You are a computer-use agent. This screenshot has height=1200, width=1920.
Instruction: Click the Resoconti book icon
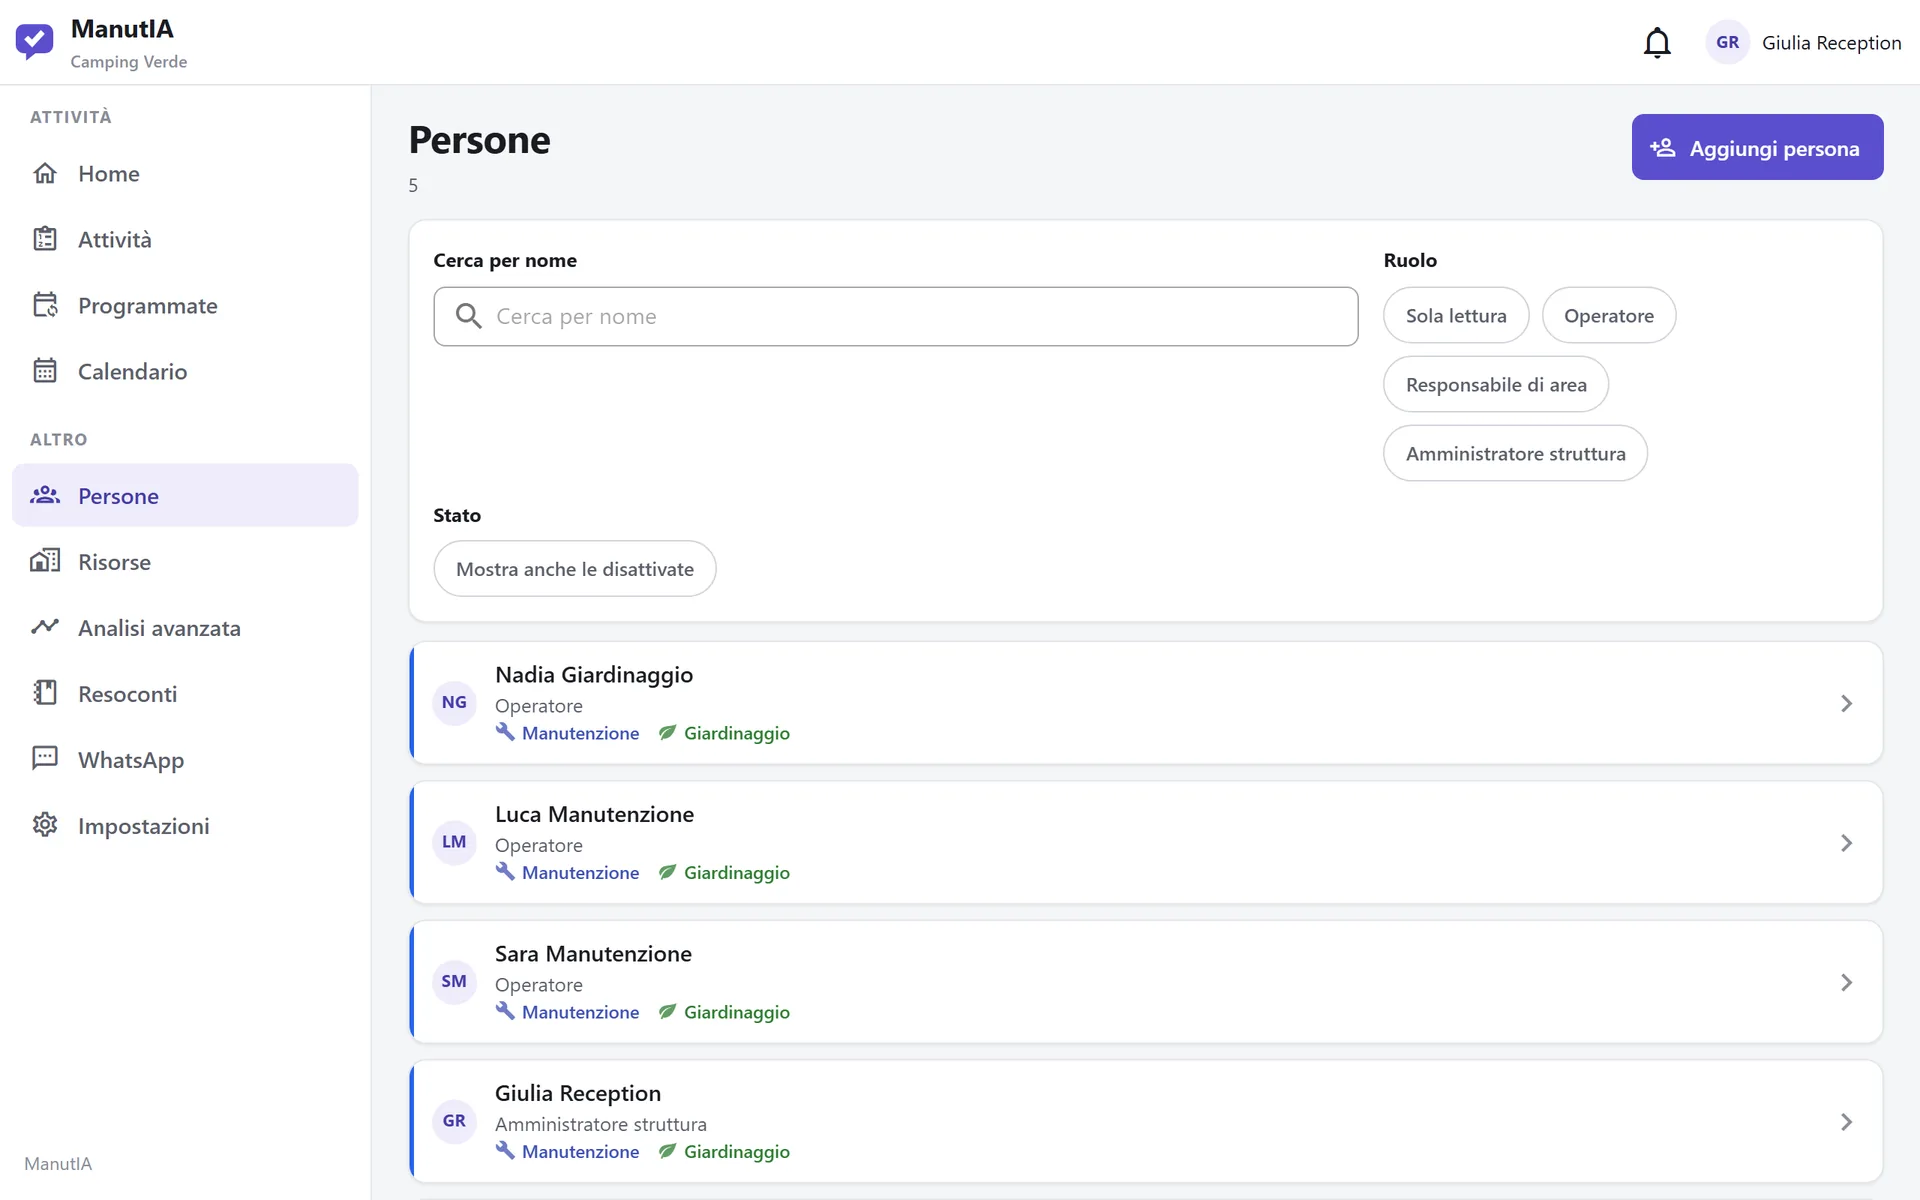tap(45, 693)
